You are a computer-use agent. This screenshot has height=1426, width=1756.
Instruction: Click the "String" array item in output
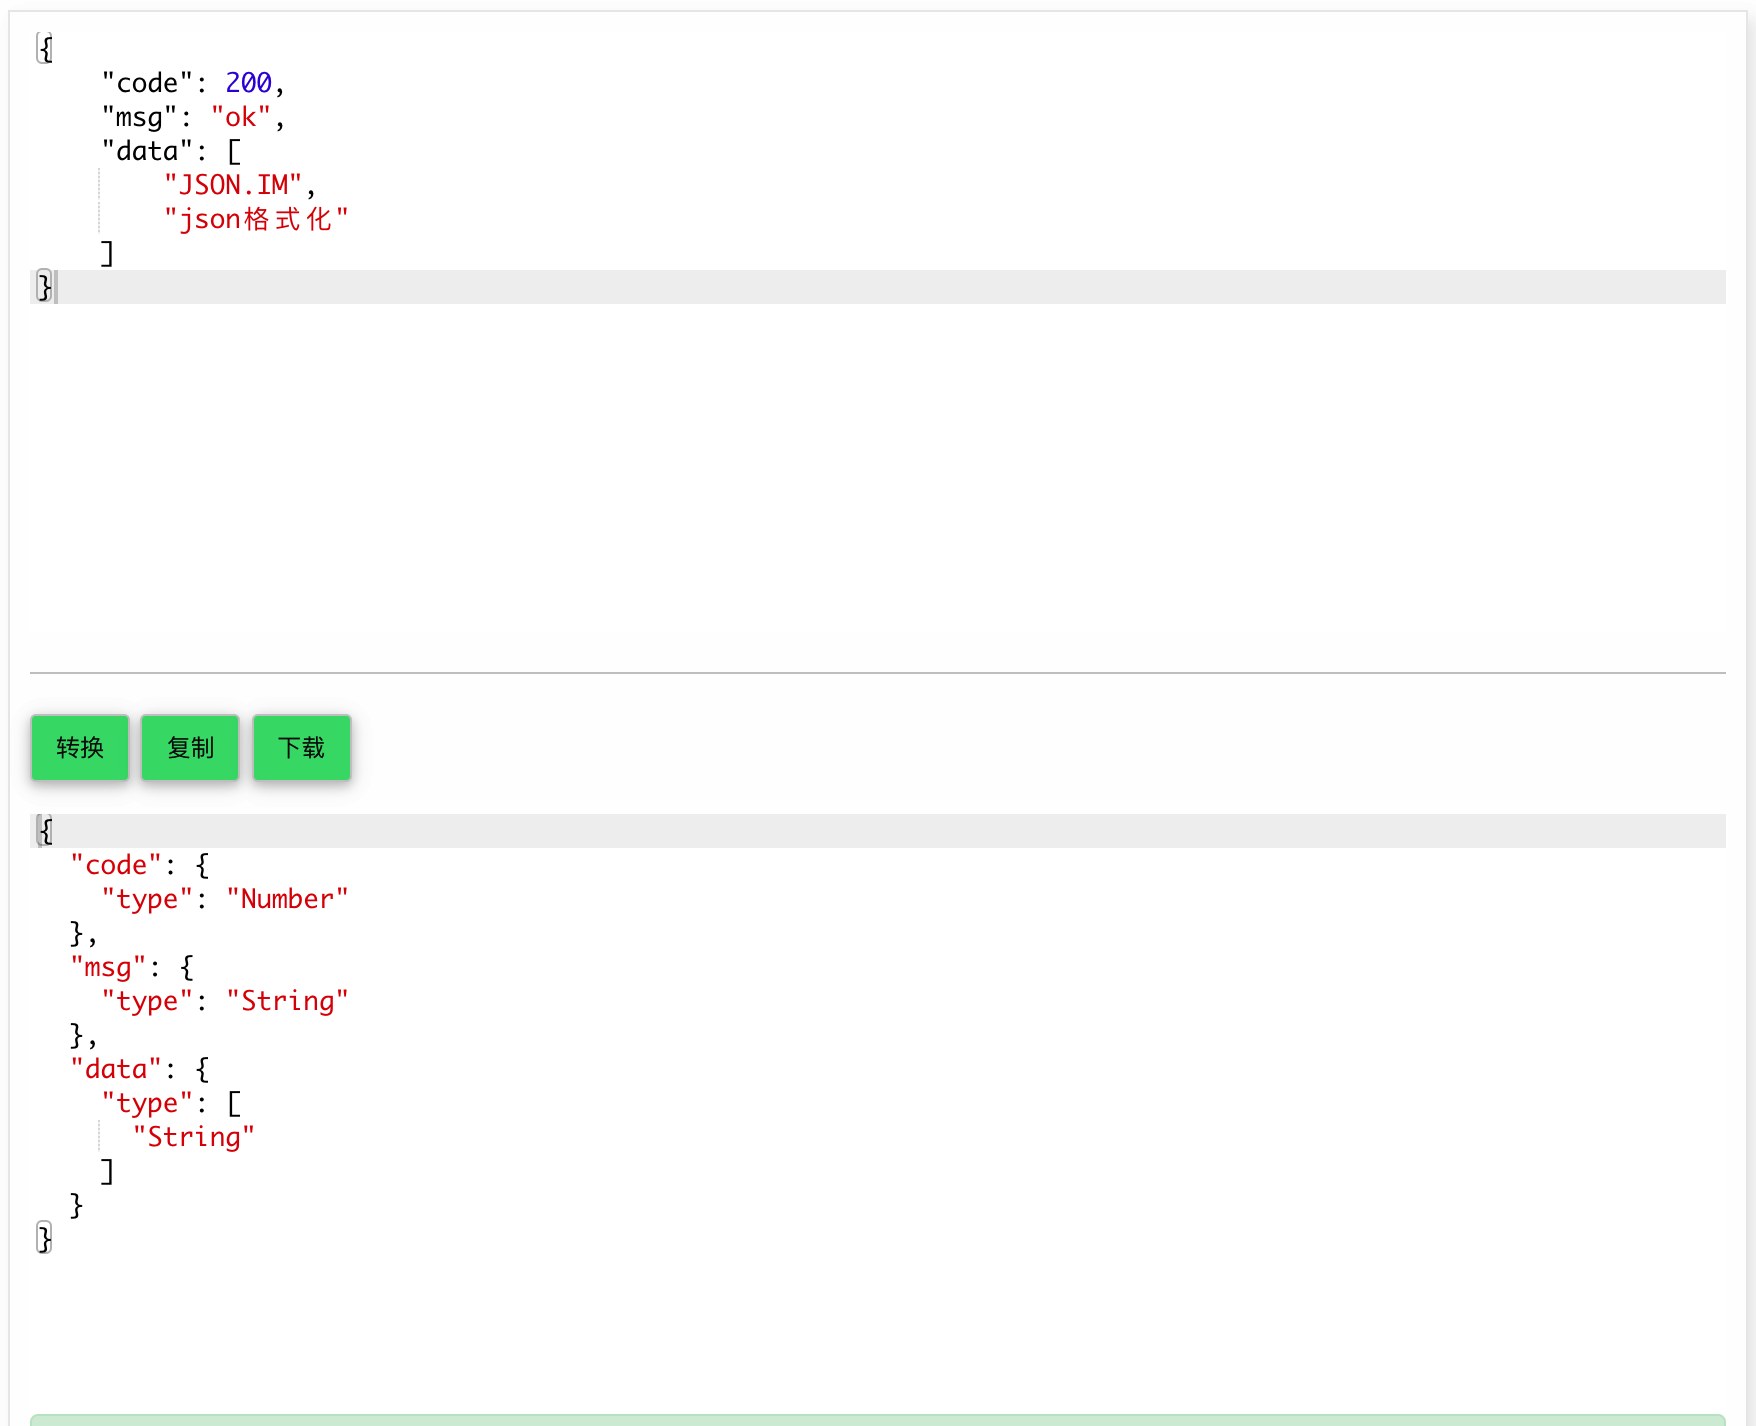[x=194, y=1137]
